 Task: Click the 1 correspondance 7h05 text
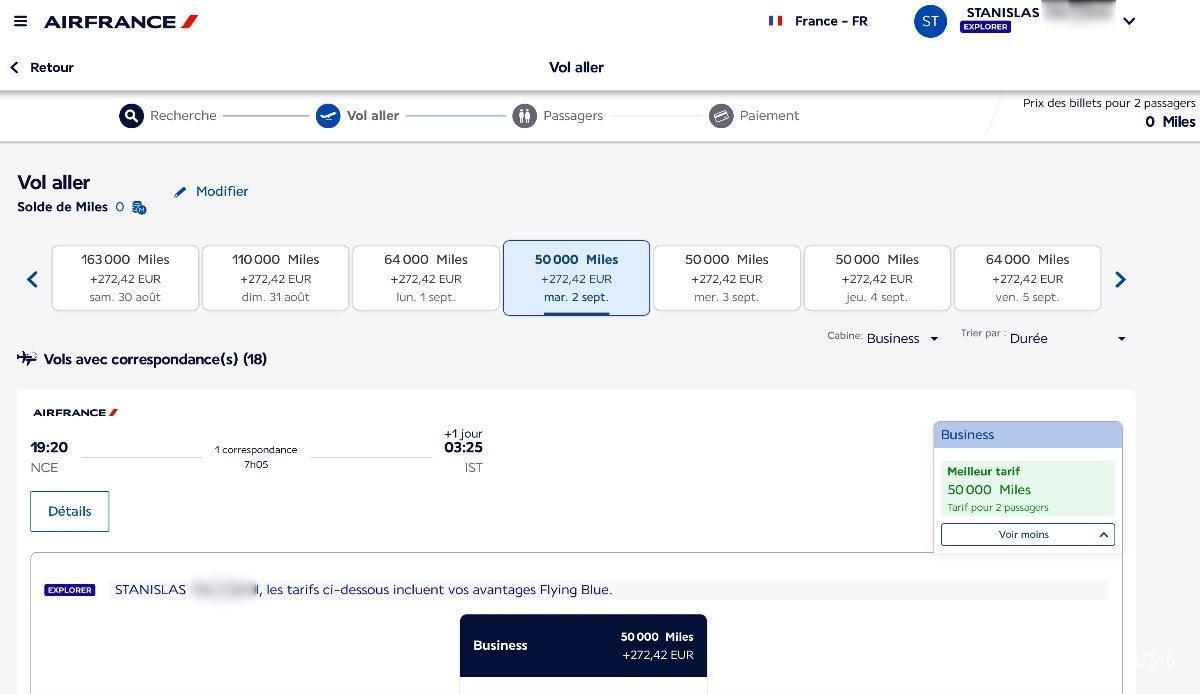tap(256, 457)
